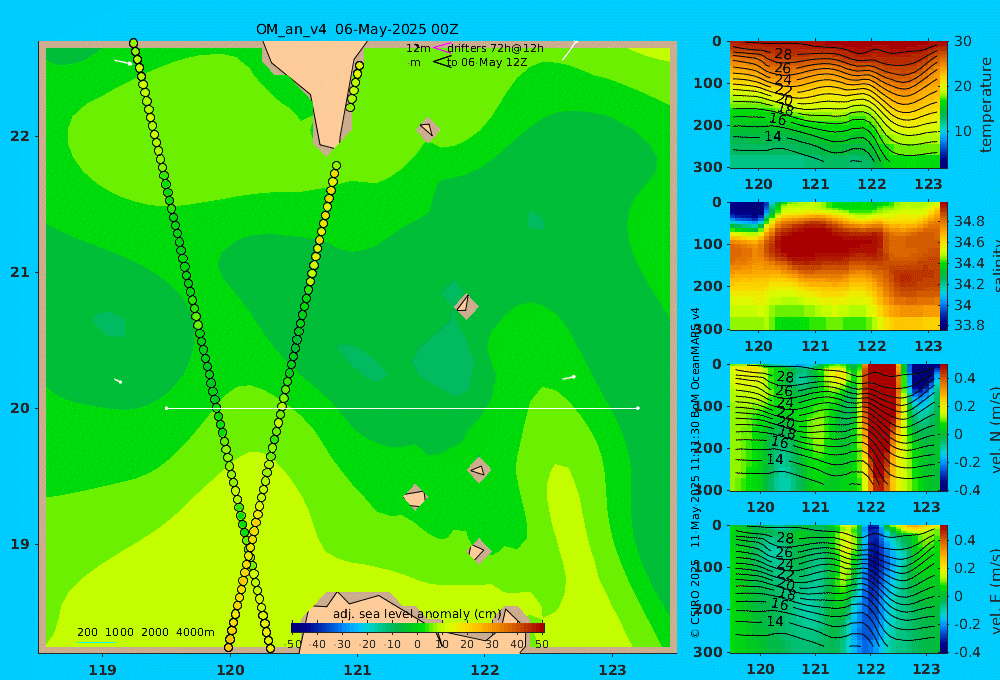Image resolution: width=1000 pixels, height=680 pixels.
Task: Open the salinity section panel
Action: point(834,266)
